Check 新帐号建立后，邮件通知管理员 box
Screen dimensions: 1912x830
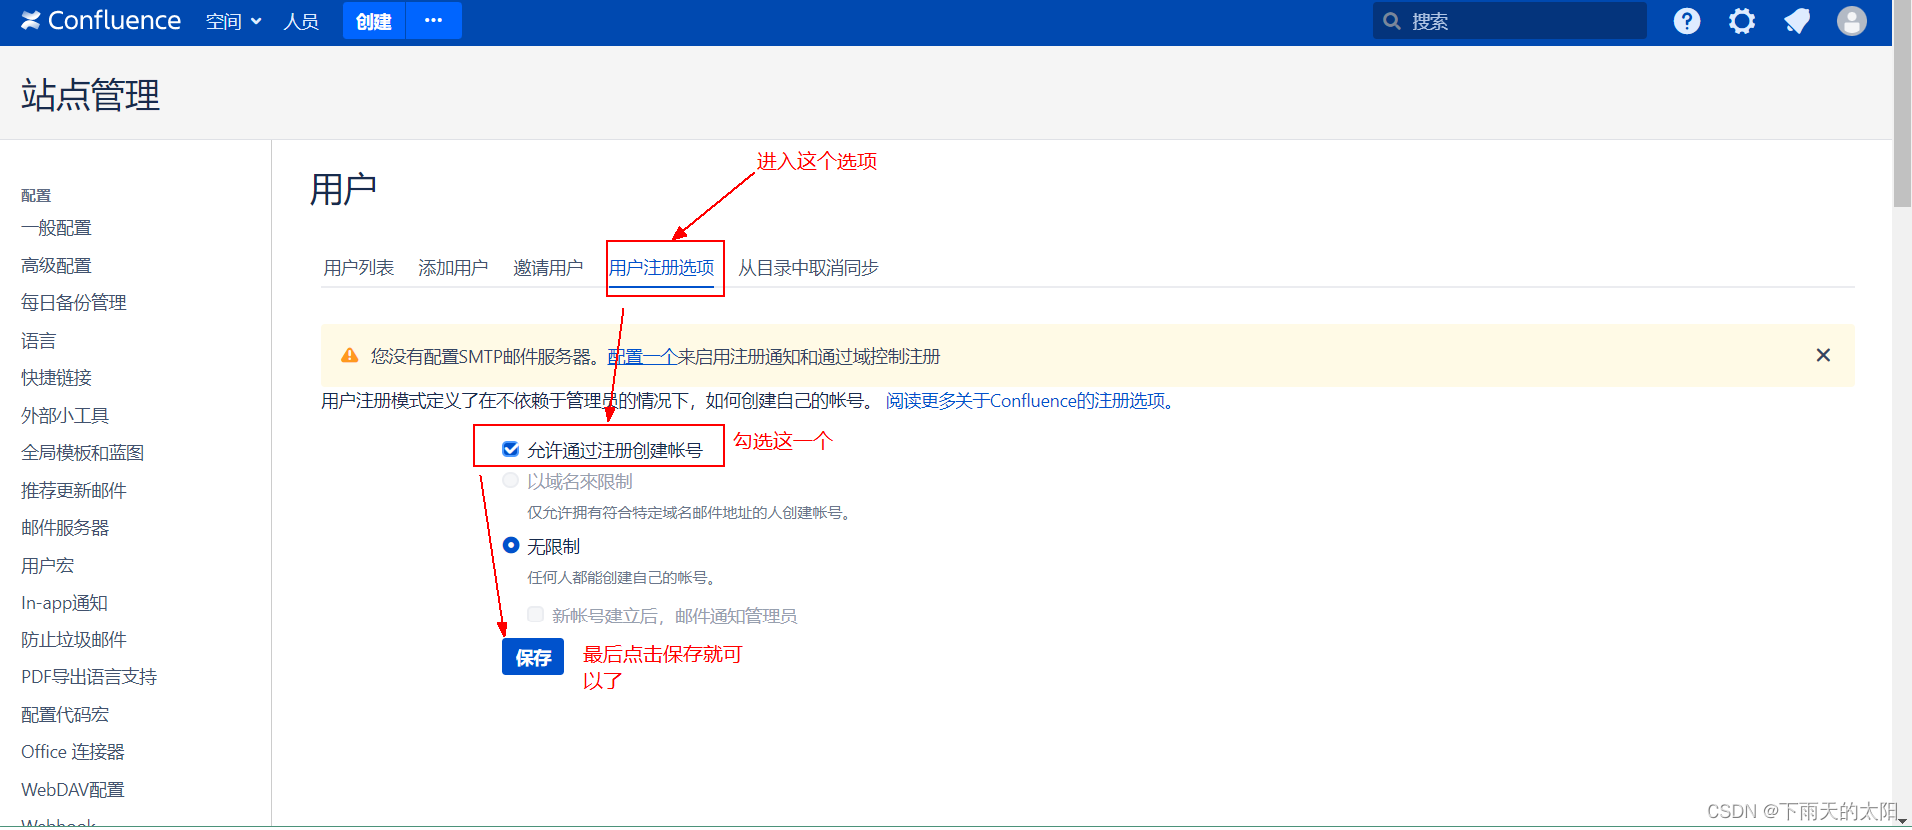[x=535, y=614]
